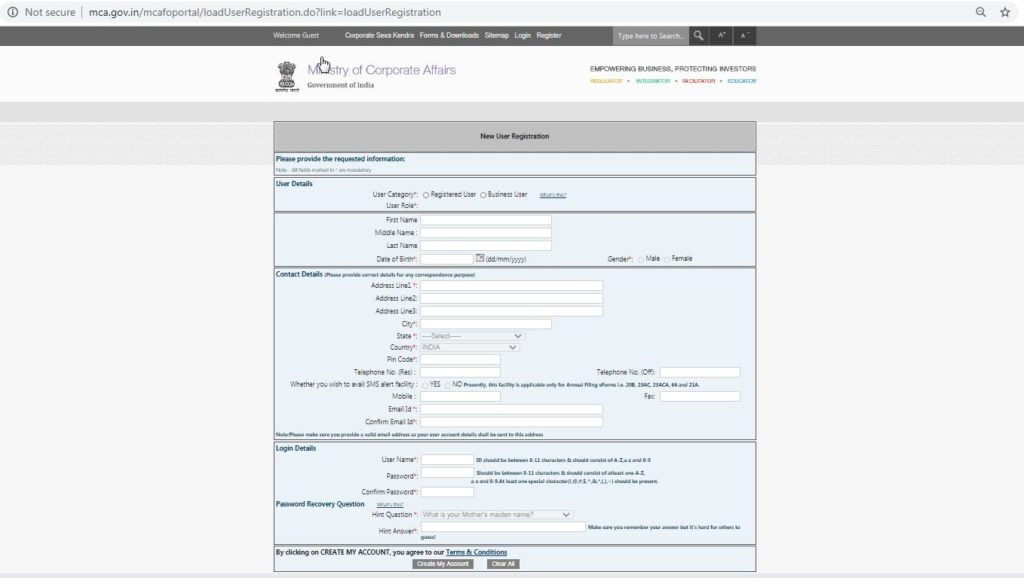Click the Welcome Guest text
The height and width of the screenshot is (578, 1024).
296,35
